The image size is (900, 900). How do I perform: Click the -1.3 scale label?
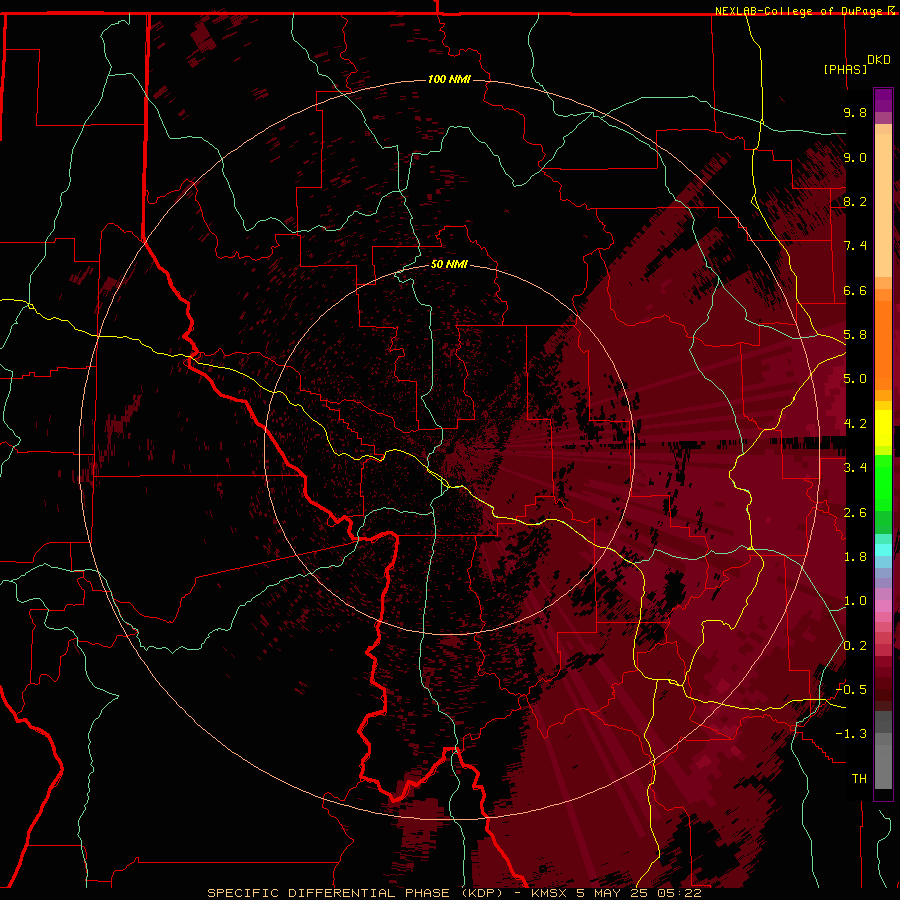(851, 734)
